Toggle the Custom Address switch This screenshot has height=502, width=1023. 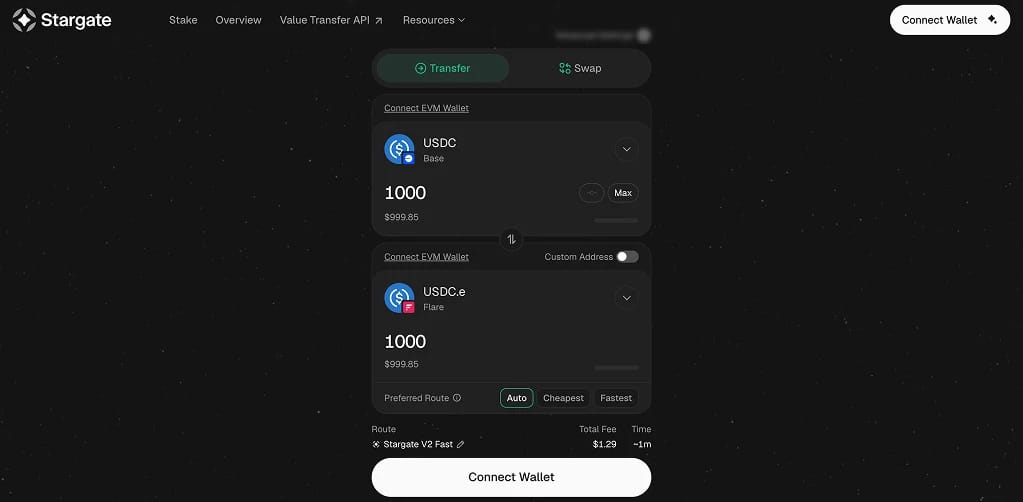coord(628,257)
